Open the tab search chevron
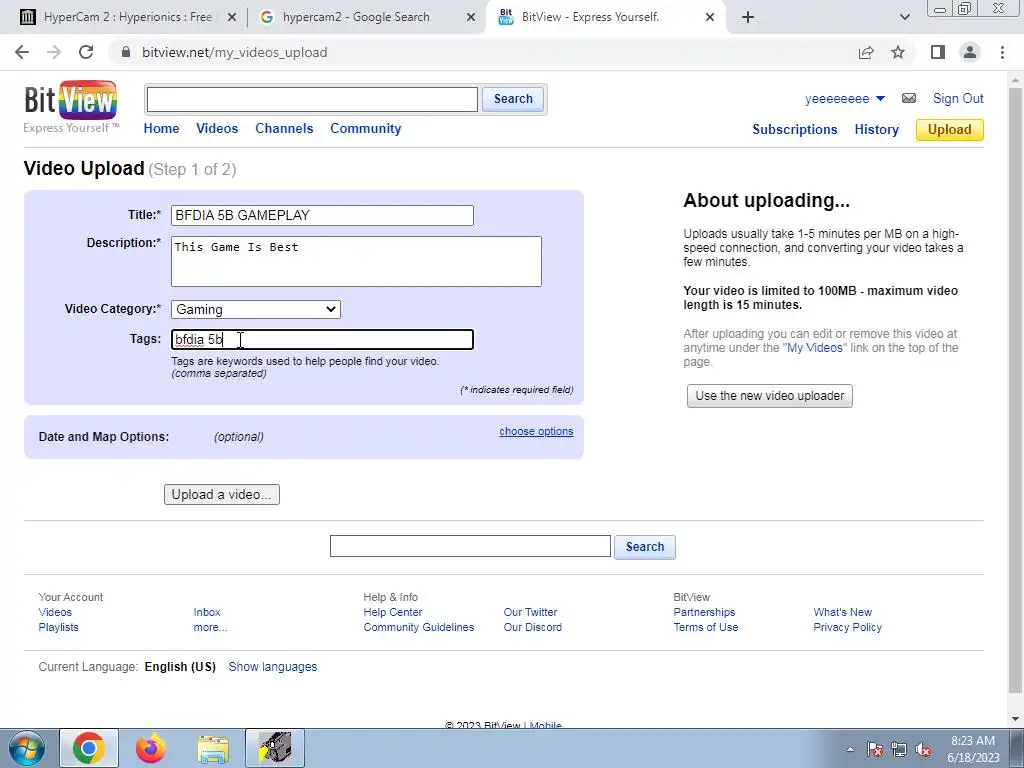The width and height of the screenshot is (1024, 768). pos(904,17)
